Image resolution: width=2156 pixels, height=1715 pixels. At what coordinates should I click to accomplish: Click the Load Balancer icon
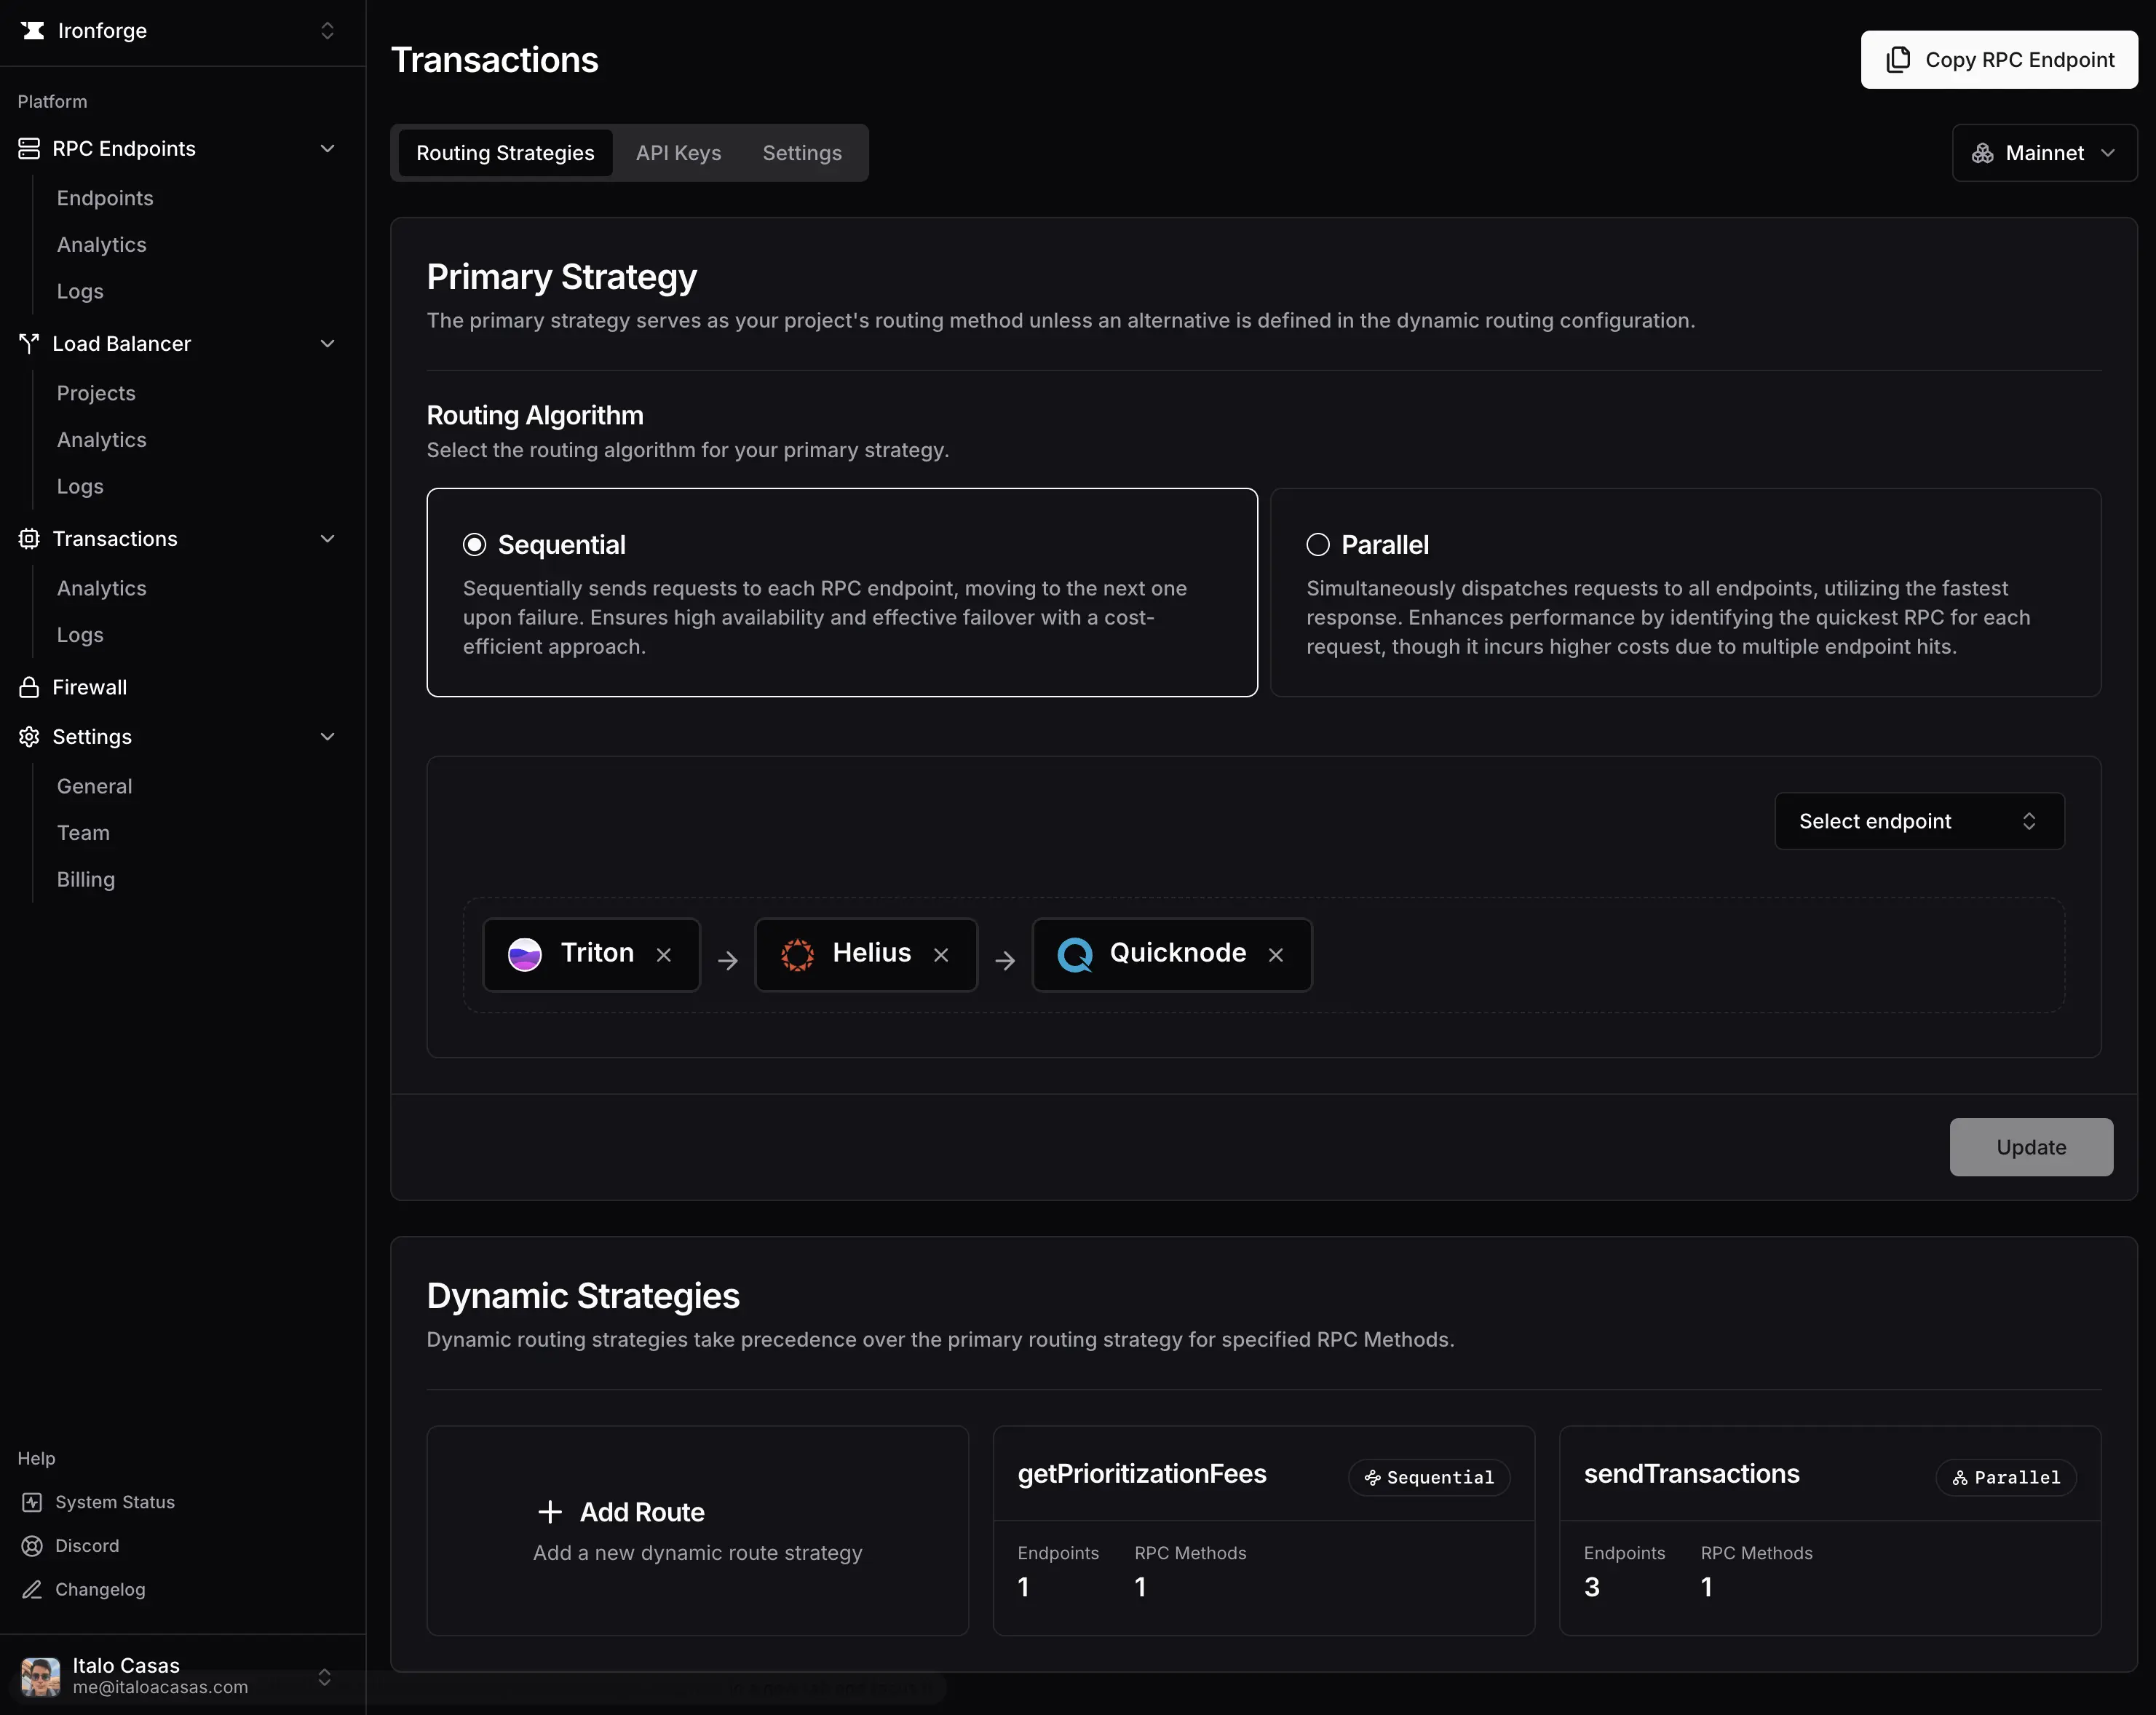[29, 343]
